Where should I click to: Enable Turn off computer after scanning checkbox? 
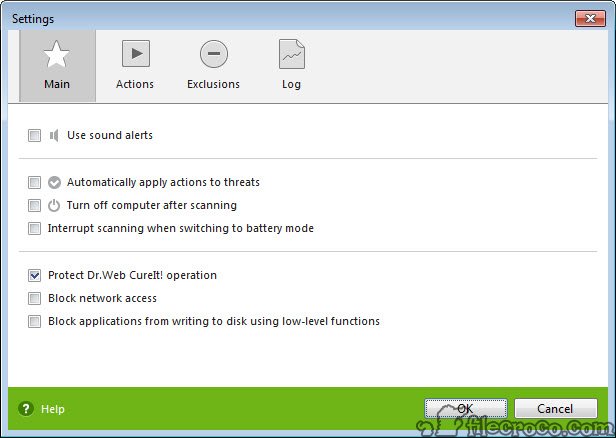(x=35, y=205)
